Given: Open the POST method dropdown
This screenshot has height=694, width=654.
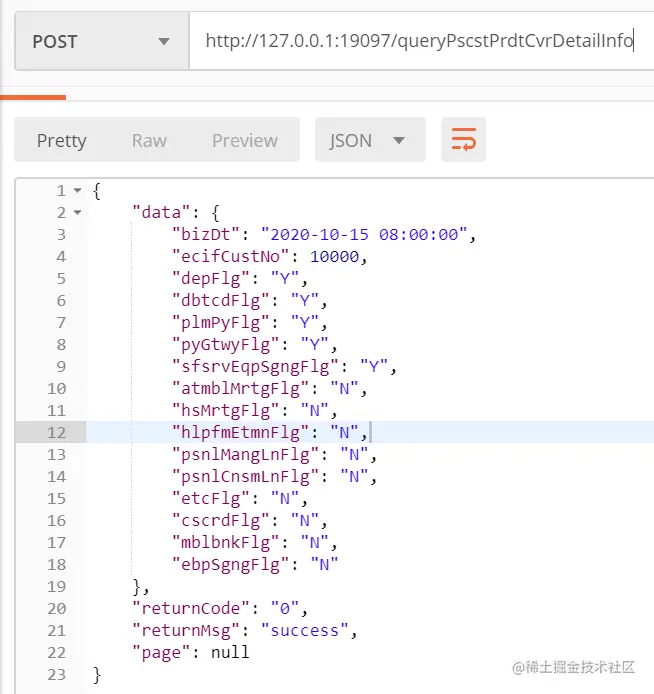Looking at the screenshot, I should tap(102, 41).
